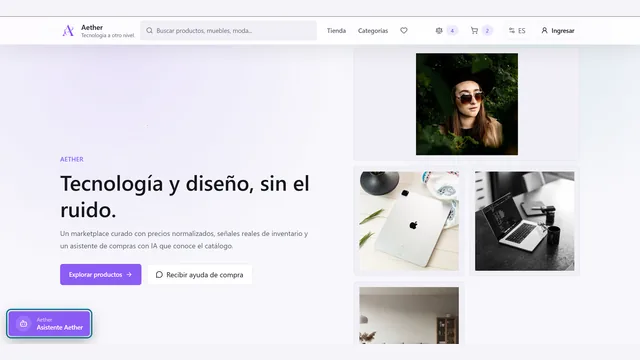
Task: Focus the Buscar productos search field
Action: point(229,31)
